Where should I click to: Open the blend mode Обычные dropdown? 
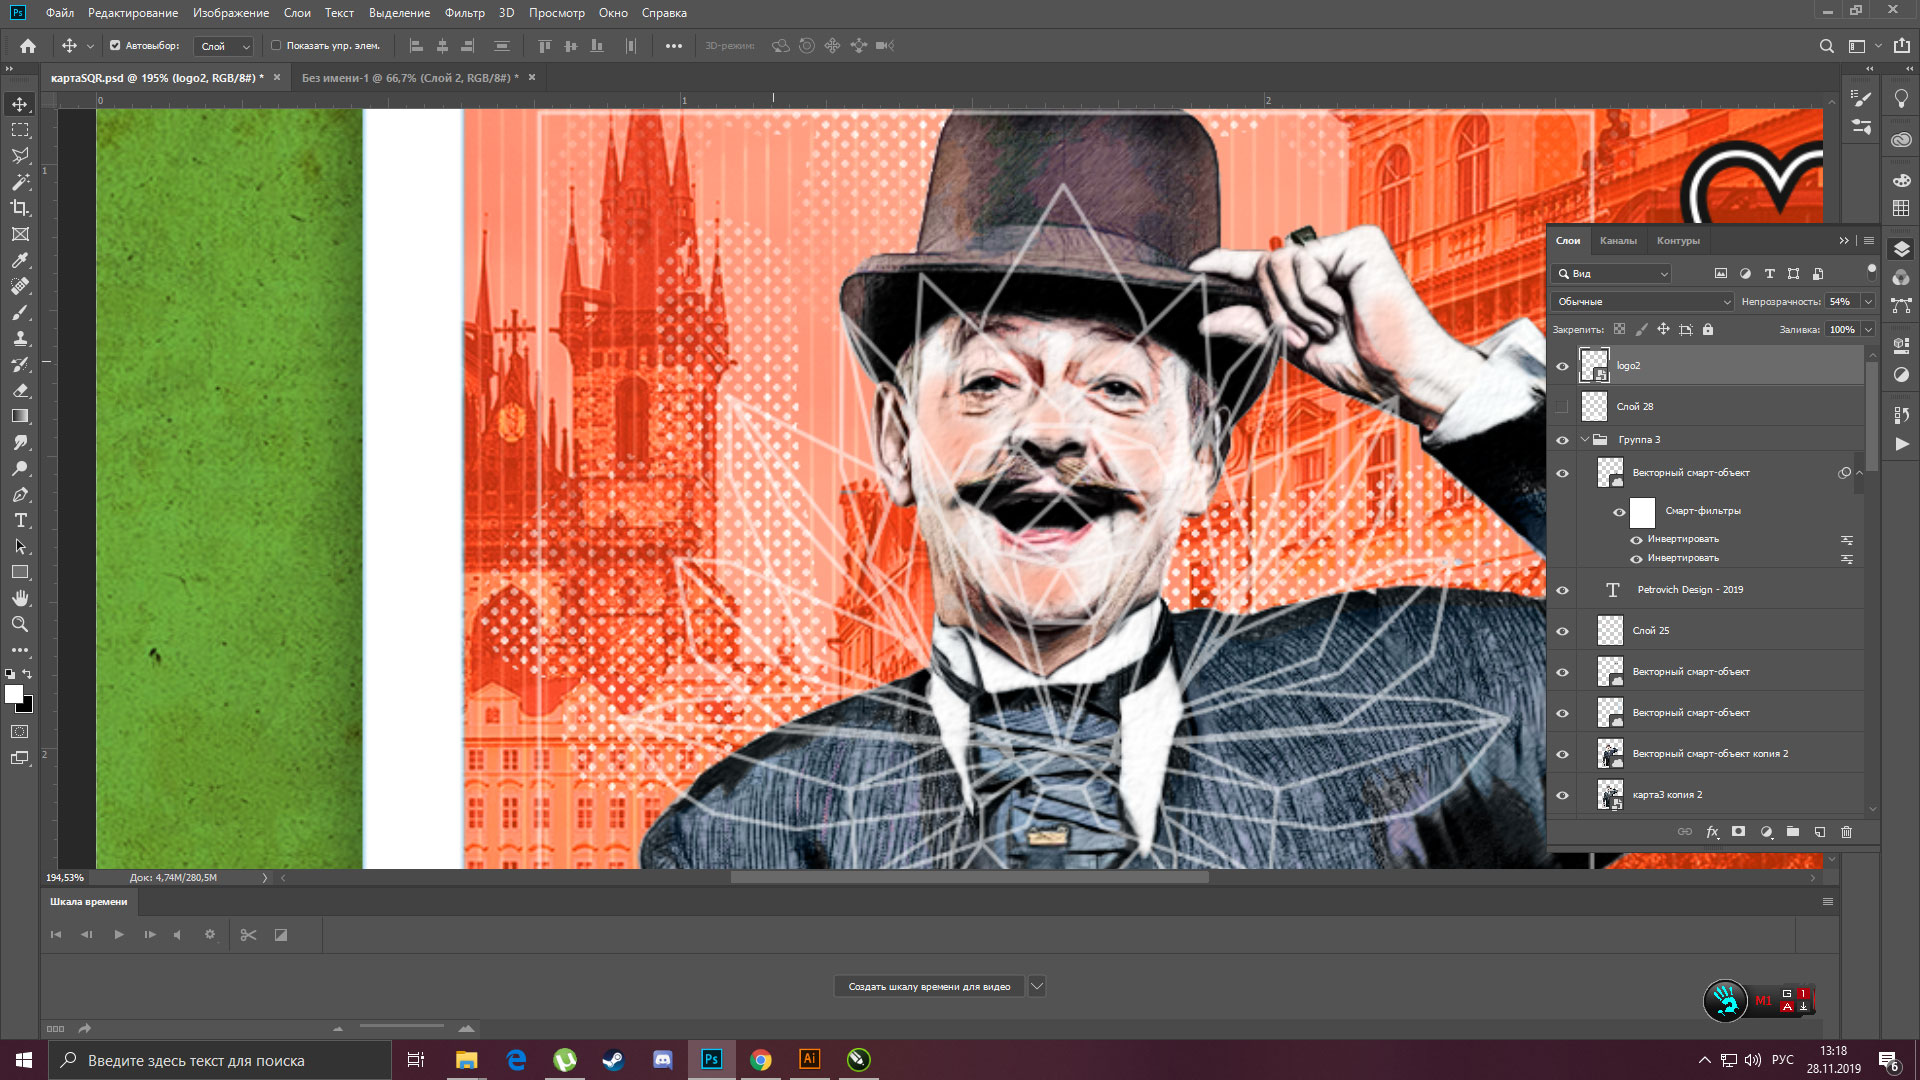(1642, 301)
